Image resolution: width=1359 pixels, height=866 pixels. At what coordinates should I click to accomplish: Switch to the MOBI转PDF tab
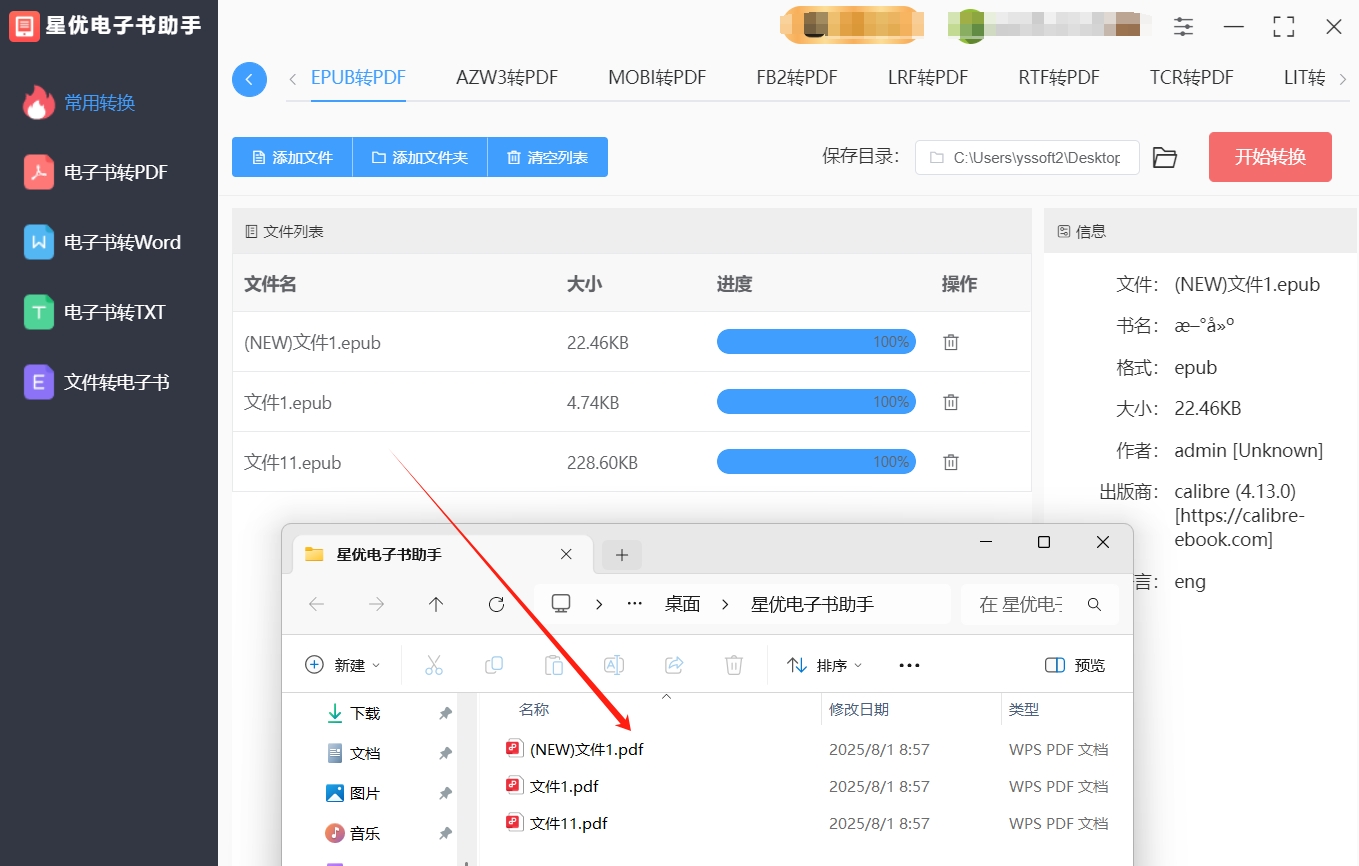pyautogui.click(x=657, y=78)
